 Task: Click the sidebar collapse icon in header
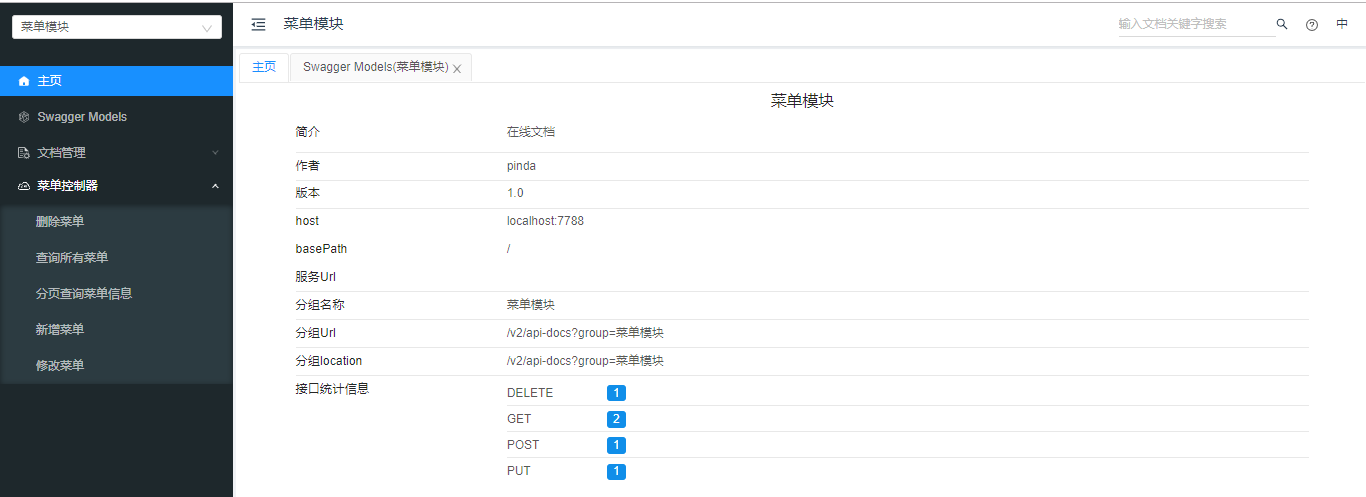(259, 24)
